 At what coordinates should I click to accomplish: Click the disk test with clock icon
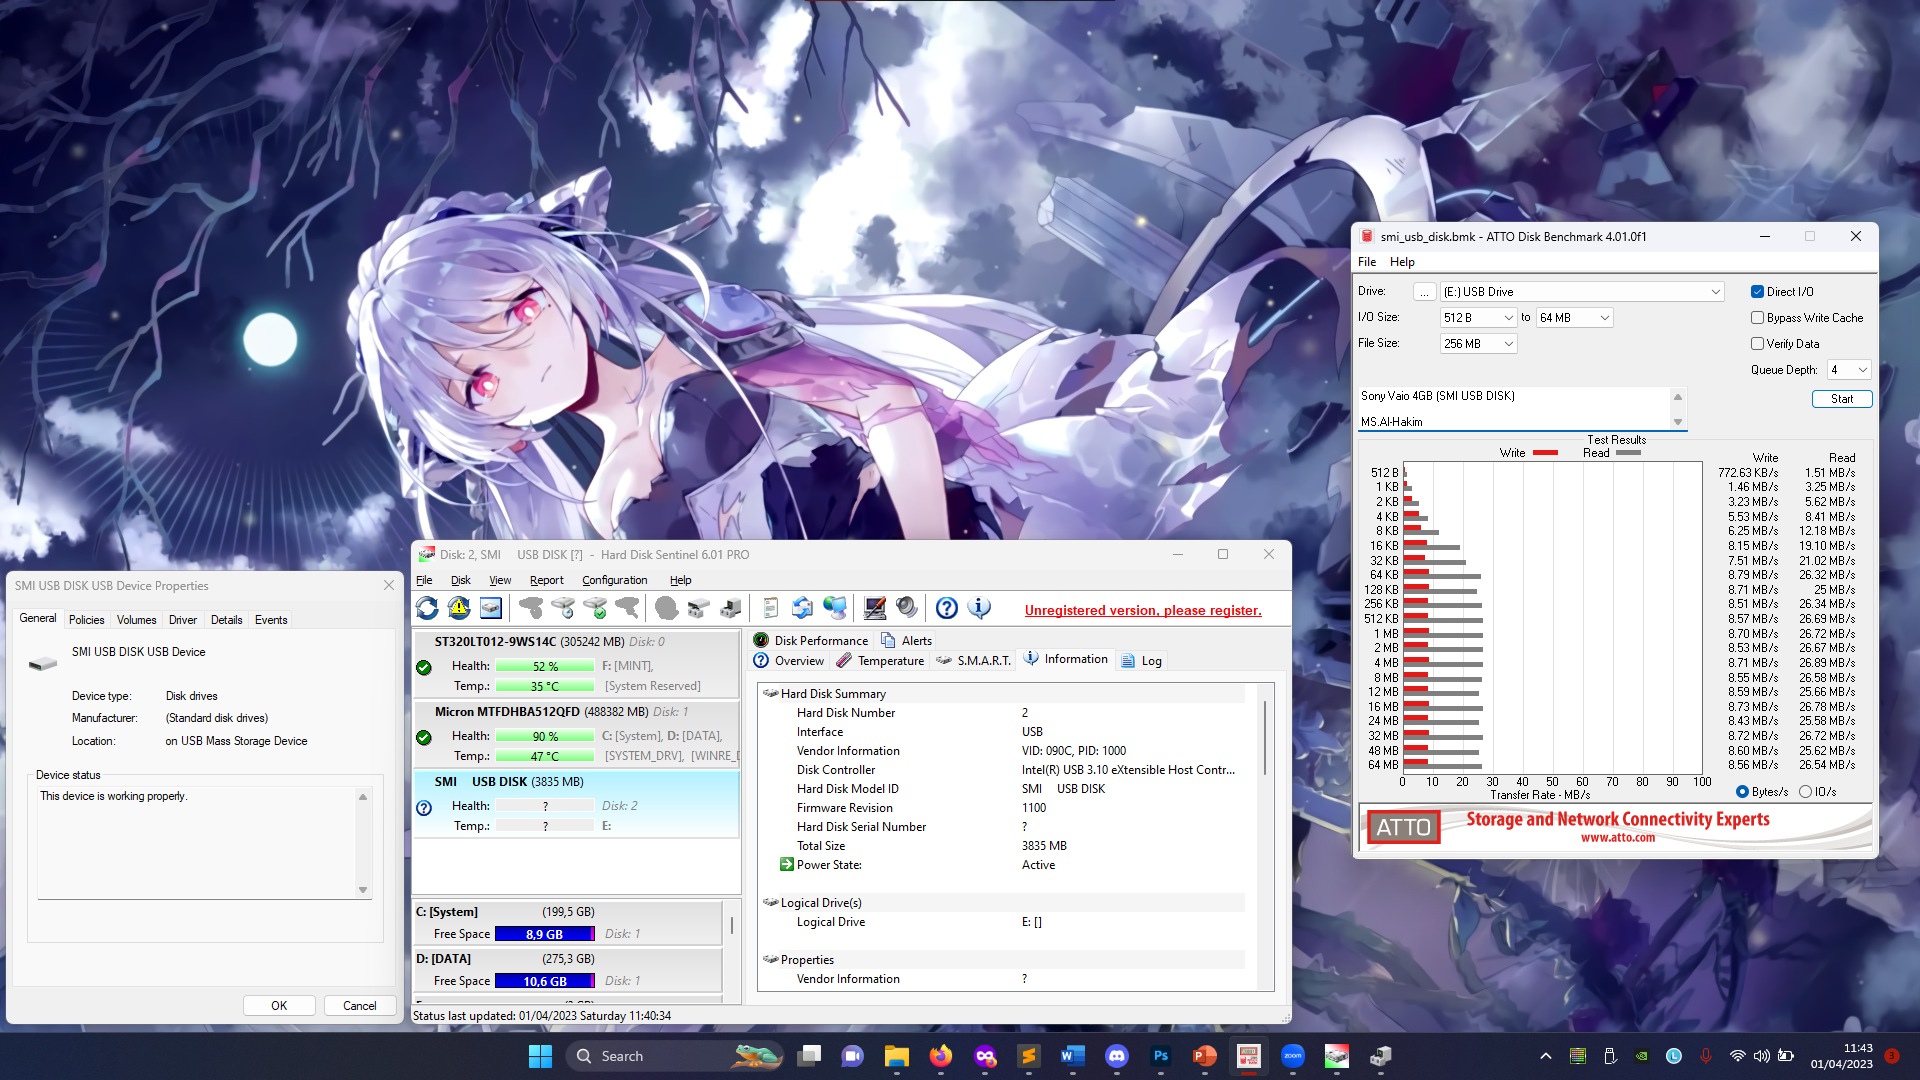pyautogui.click(x=563, y=608)
